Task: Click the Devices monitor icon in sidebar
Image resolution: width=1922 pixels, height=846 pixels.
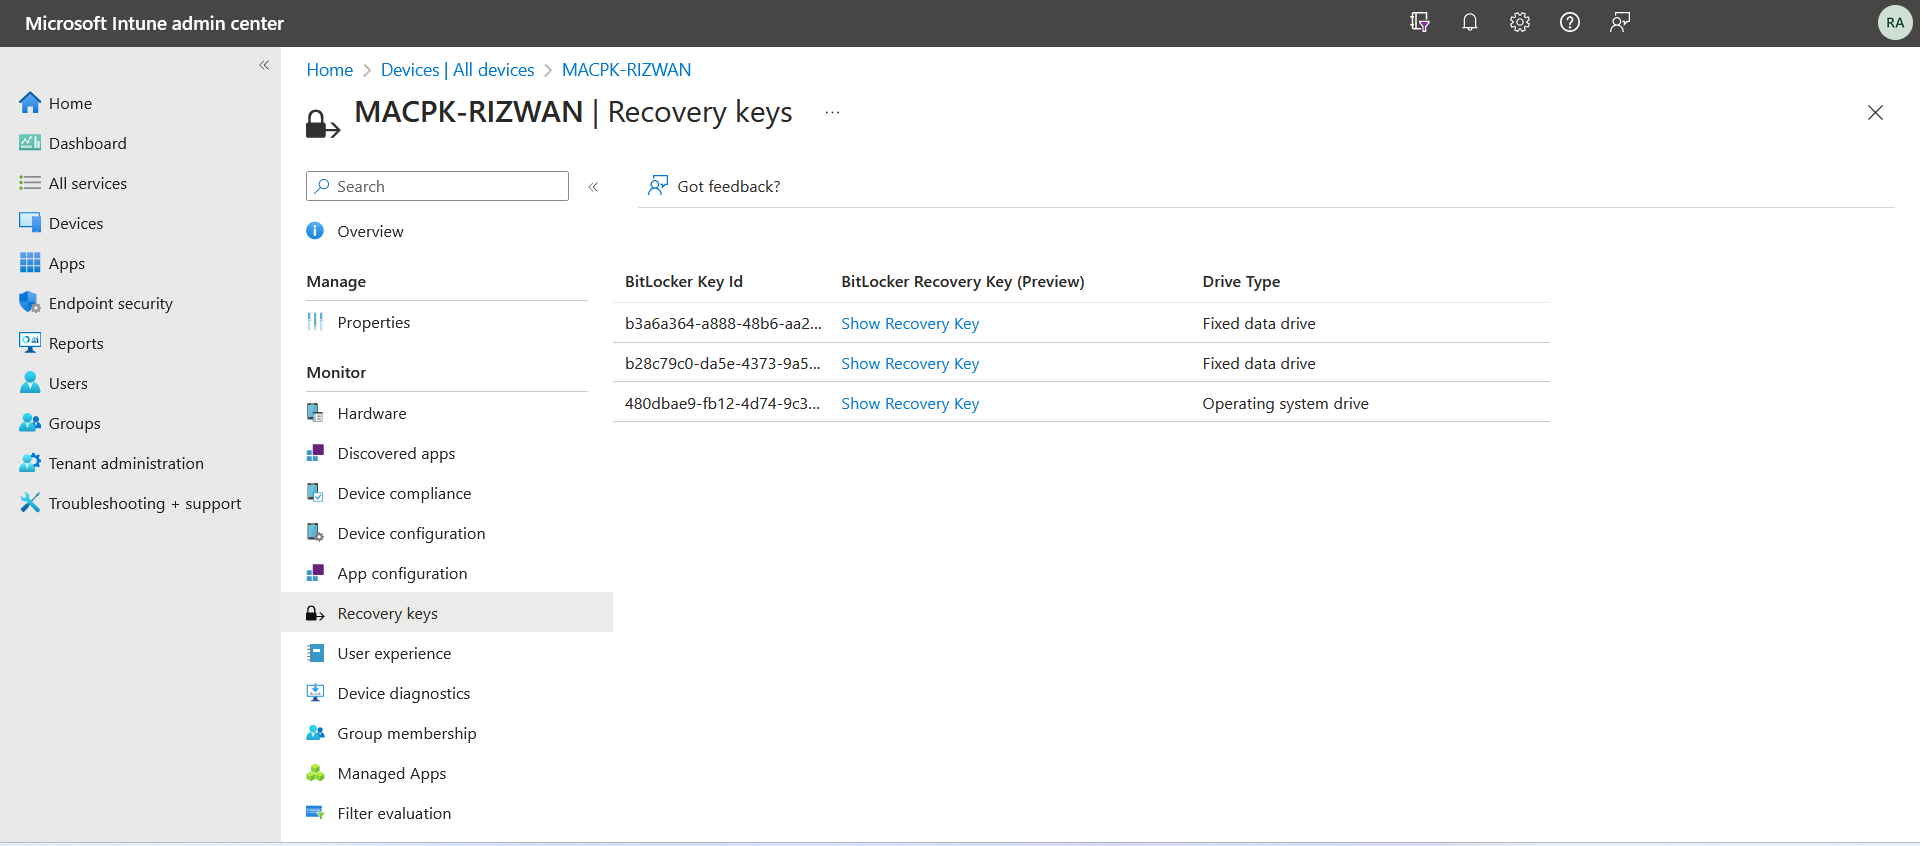Action: pos(30,222)
